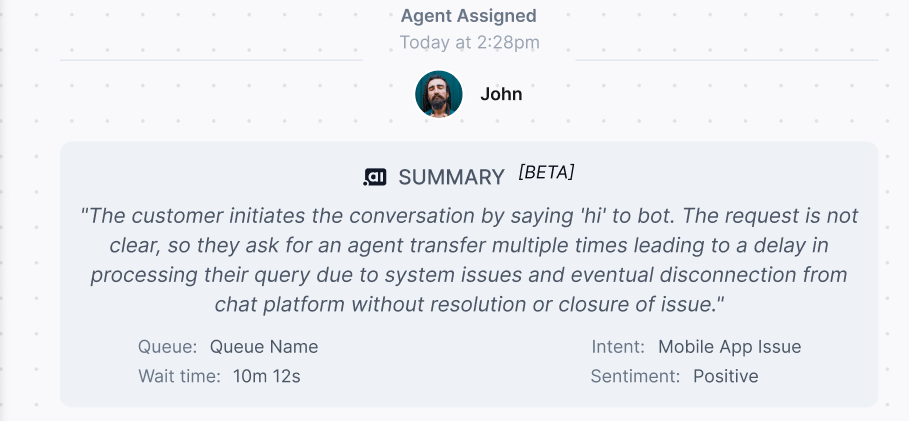The width and height of the screenshot is (909, 421).
Task: Click the Queue label
Action: click(168, 347)
